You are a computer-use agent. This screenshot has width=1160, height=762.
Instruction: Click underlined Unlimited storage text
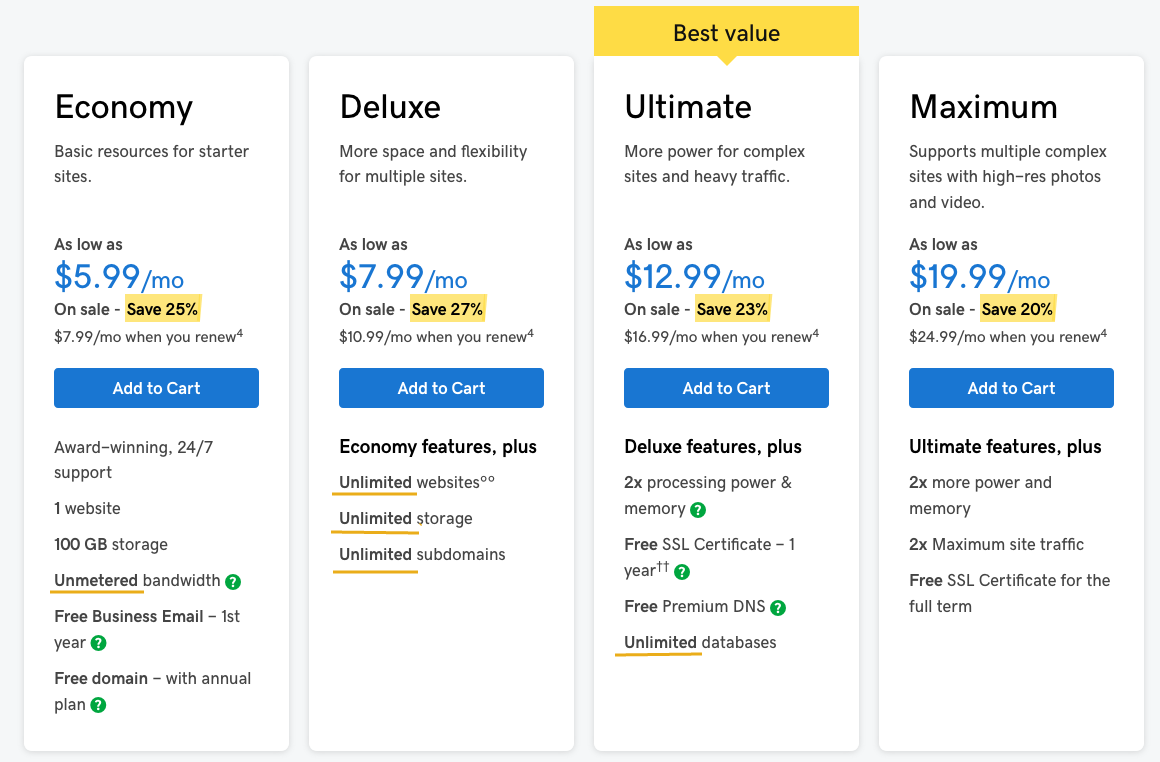[376, 519]
